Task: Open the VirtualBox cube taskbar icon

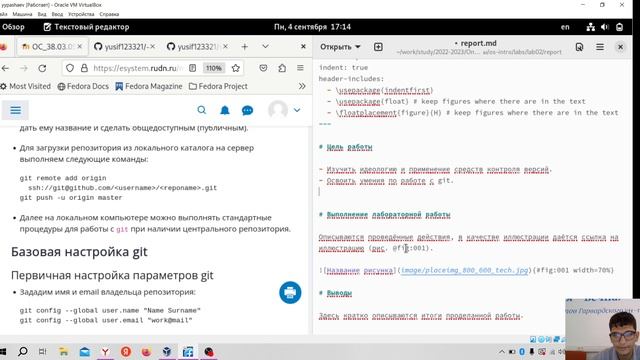Action: pyautogui.click(x=167, y=351)
